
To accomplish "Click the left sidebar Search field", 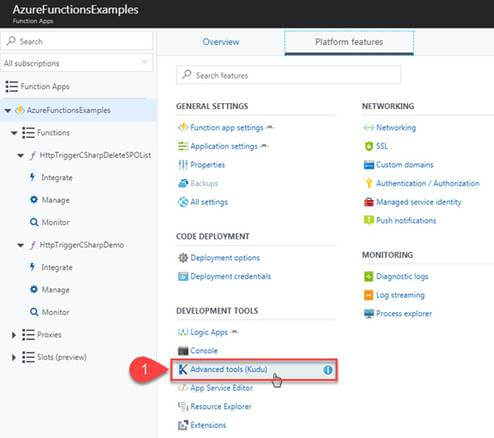I will click(77, 41).
